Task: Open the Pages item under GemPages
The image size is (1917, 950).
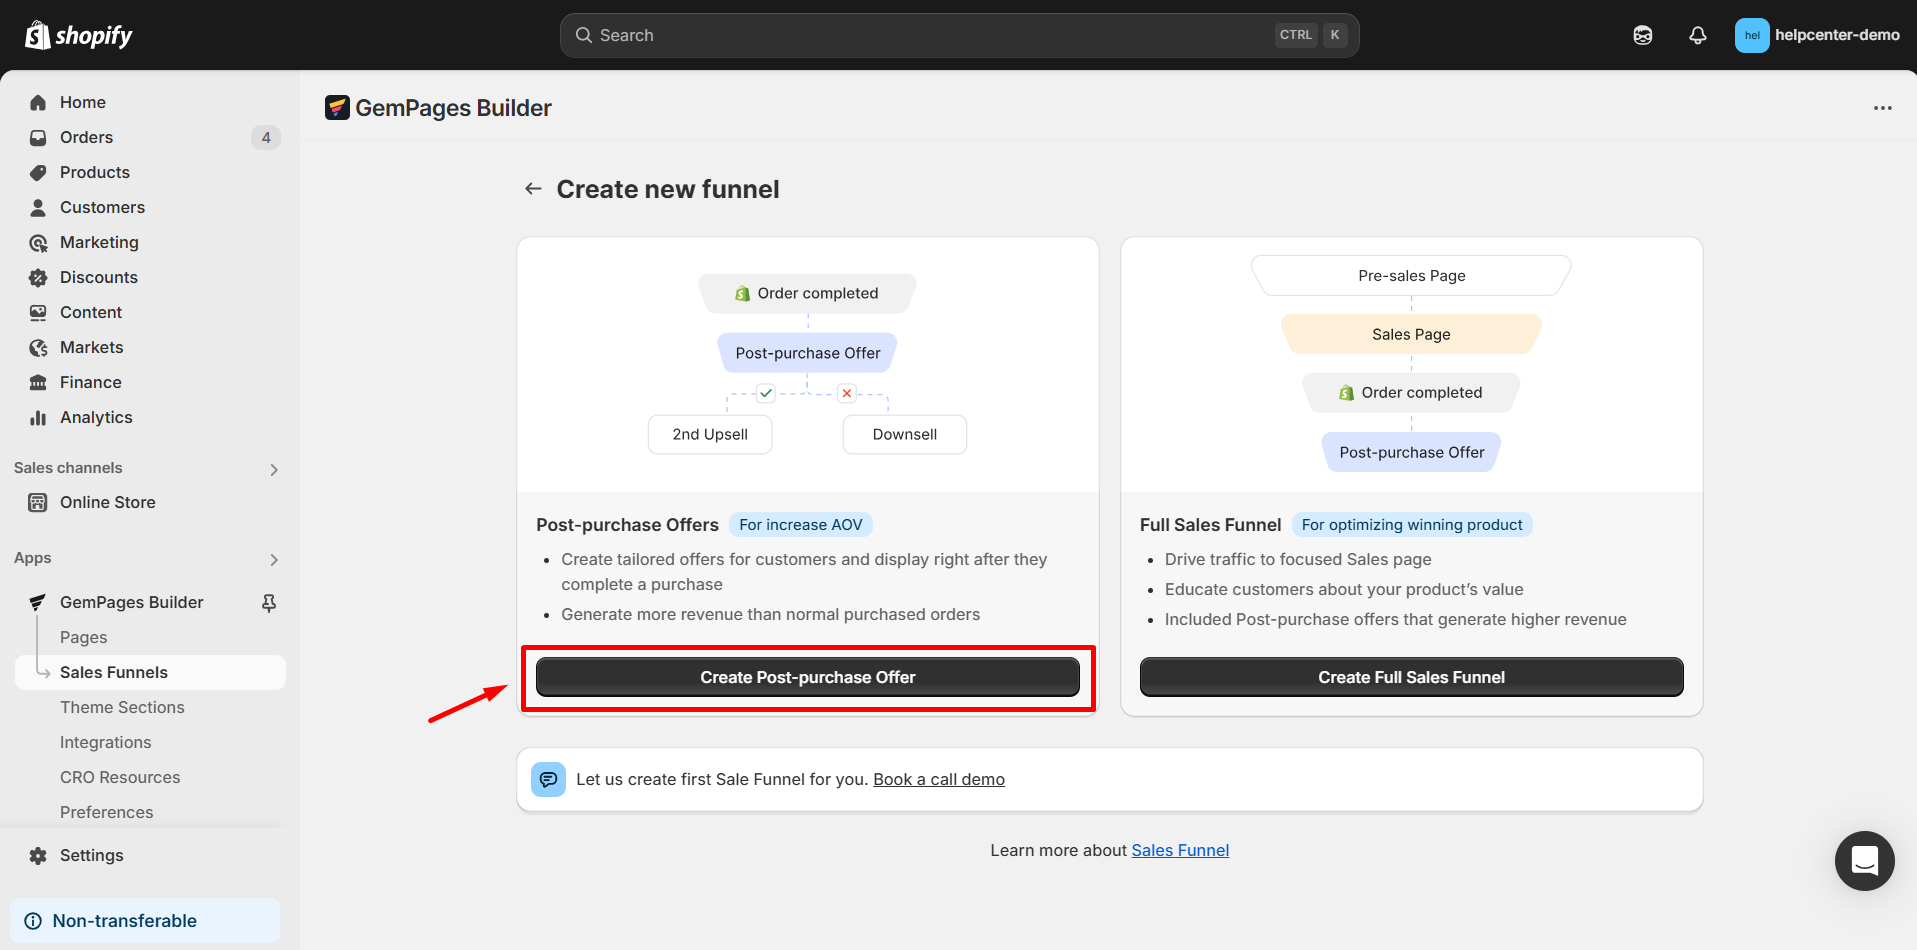Action: coord(83,637)
